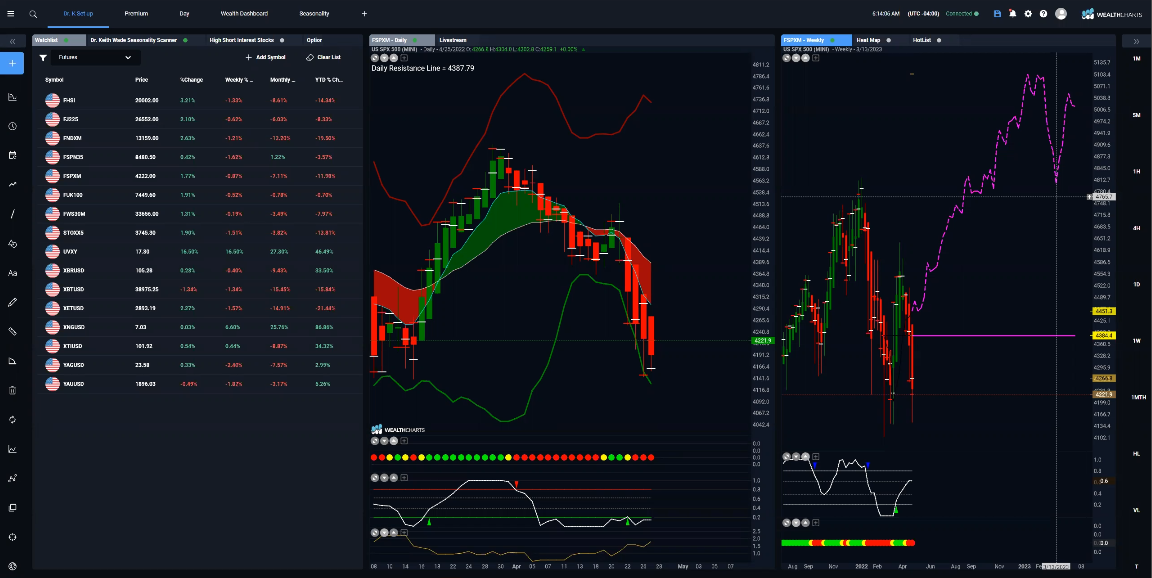Click the refresh sync icon in left sidebar
The height and width of the screenshot is (578, 1152).
coord(12,419)
